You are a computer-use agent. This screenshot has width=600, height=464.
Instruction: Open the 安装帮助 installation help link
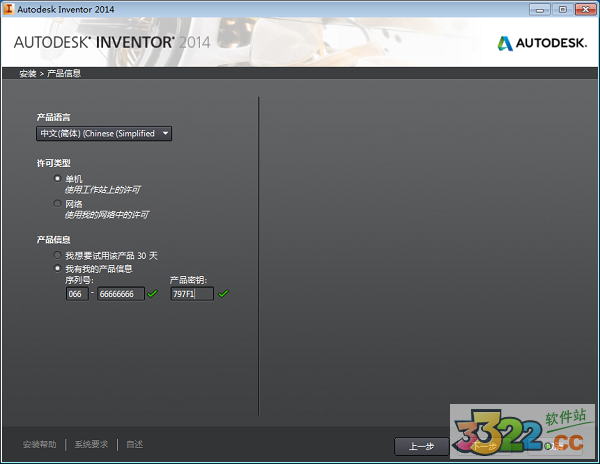click(39, 444)
